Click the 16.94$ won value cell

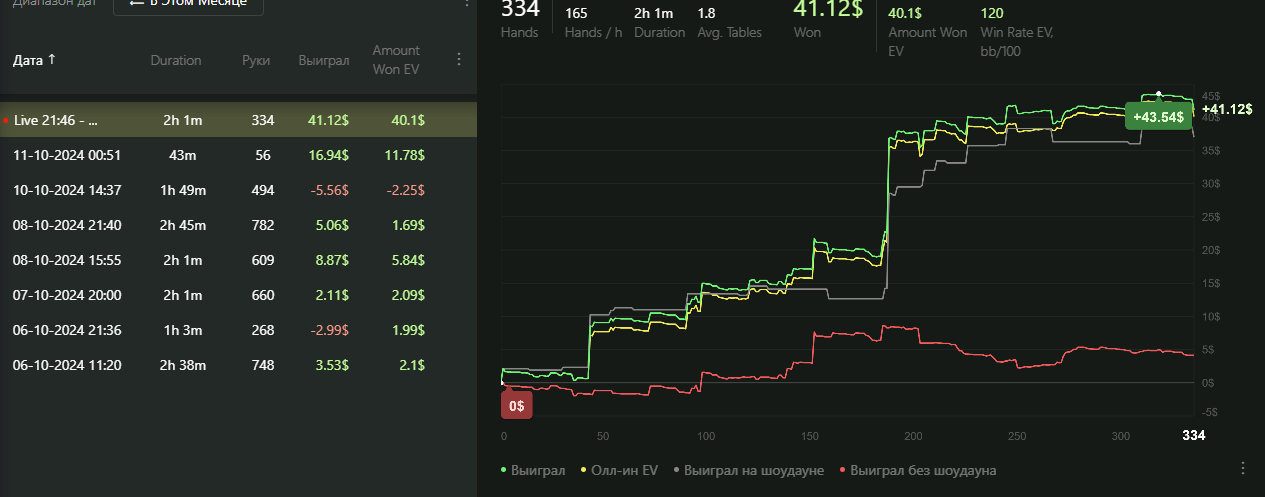coord(329,155)
